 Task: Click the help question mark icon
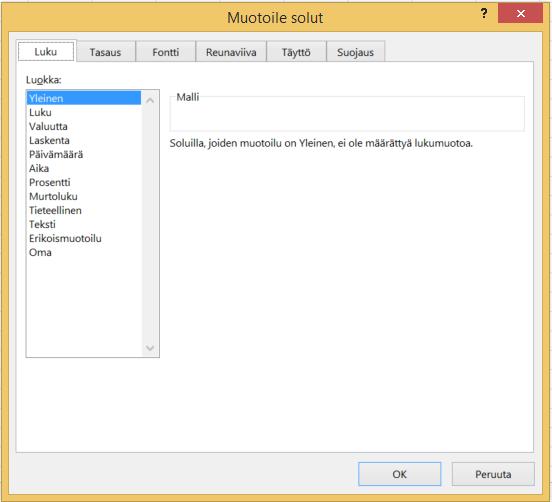[484, 14]
